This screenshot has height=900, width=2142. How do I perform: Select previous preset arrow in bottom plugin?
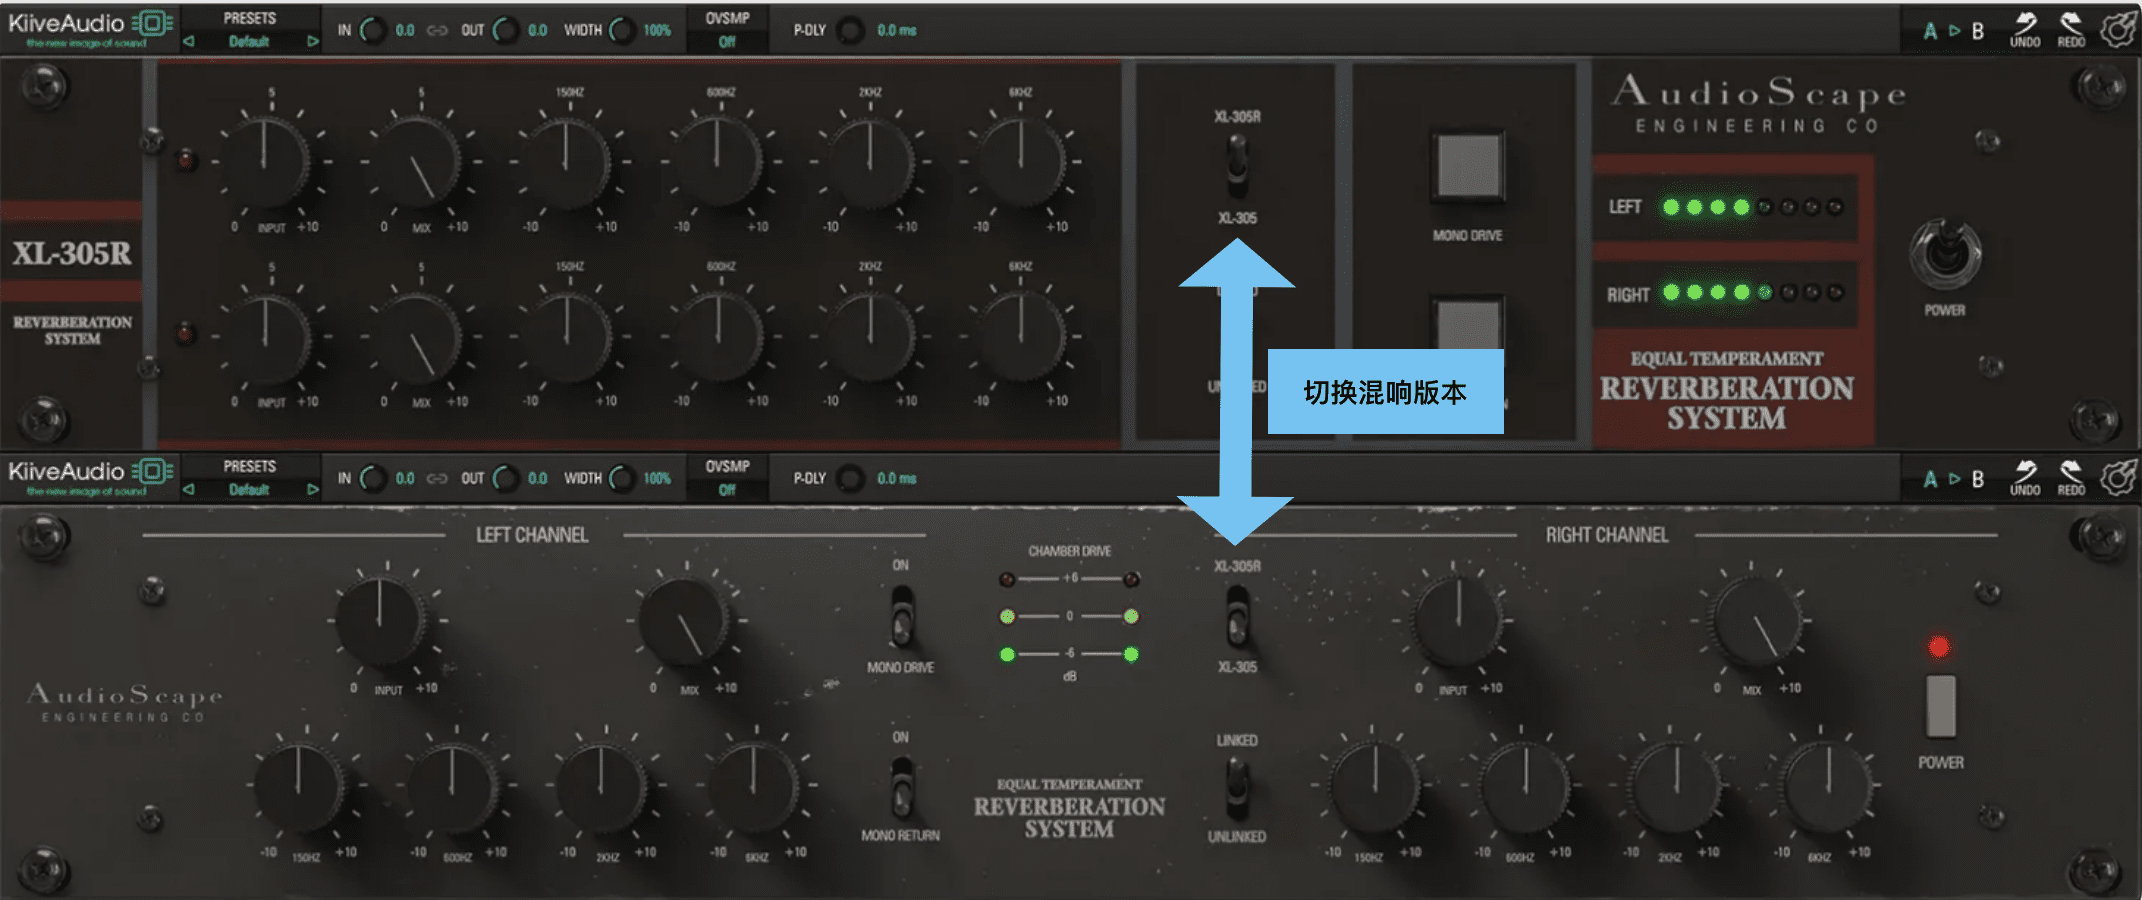coord(189,489)
